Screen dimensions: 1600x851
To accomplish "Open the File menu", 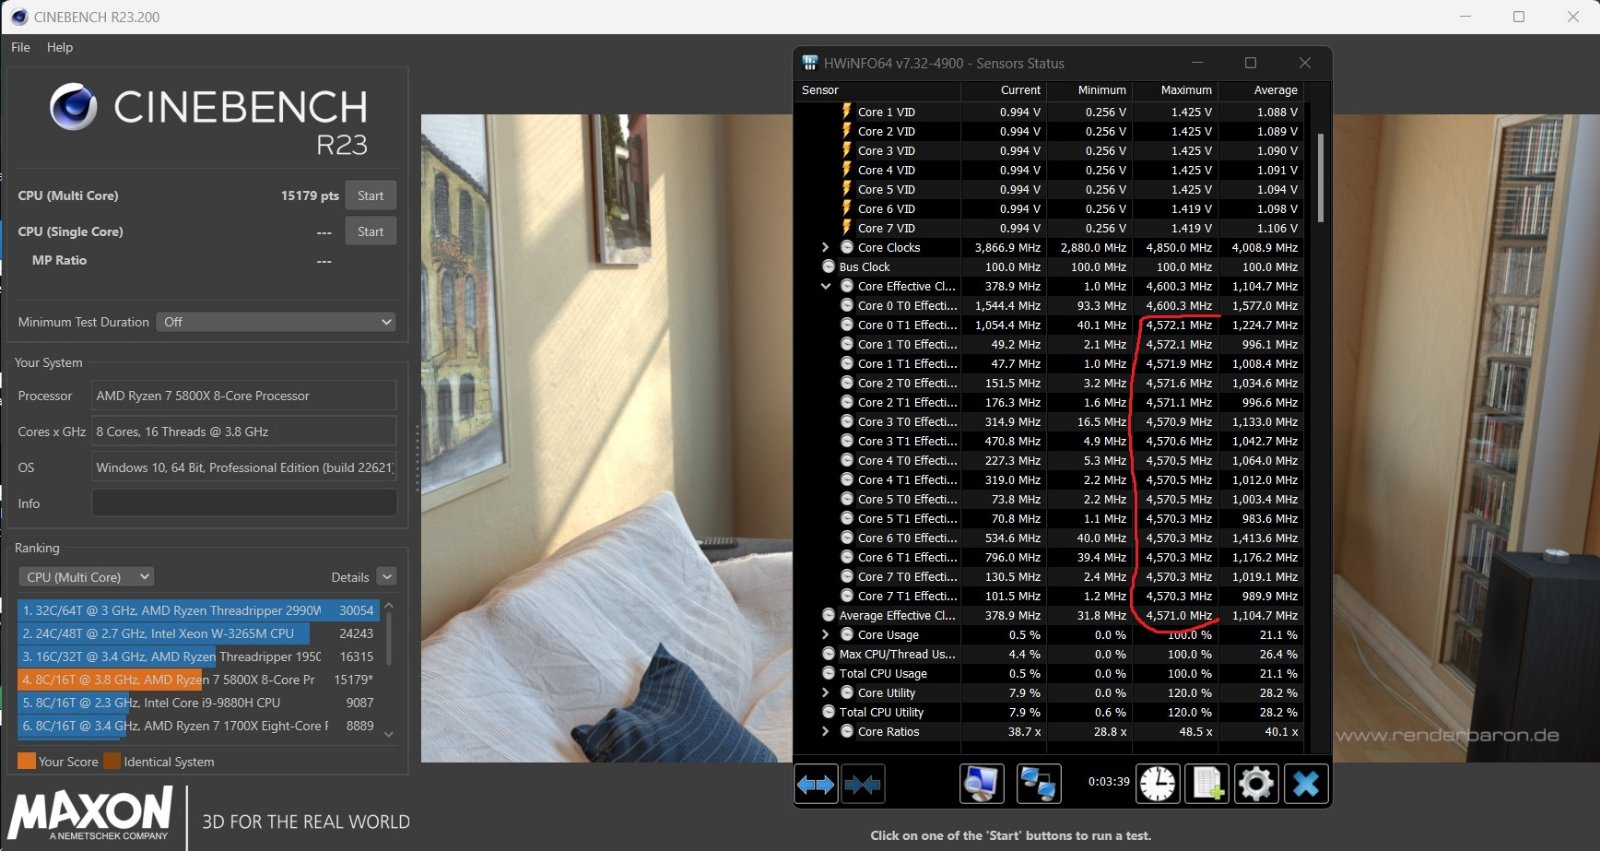I will coord(21,47).
